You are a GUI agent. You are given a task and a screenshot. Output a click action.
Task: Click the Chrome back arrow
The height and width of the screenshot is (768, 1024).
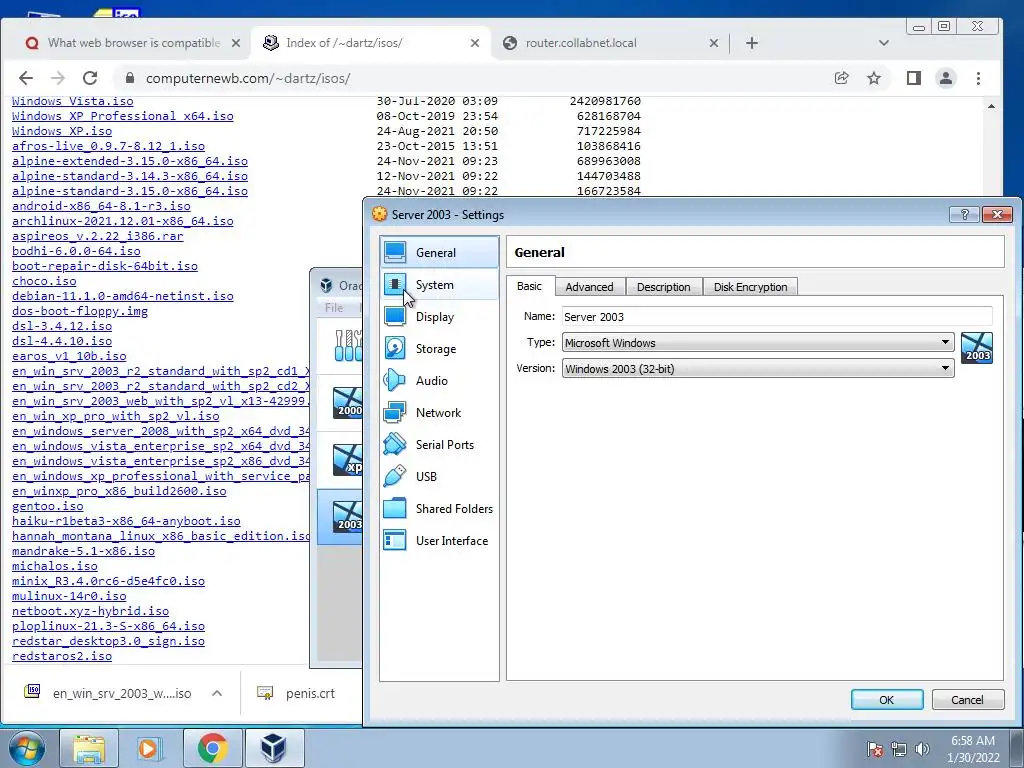pos(25,78)
